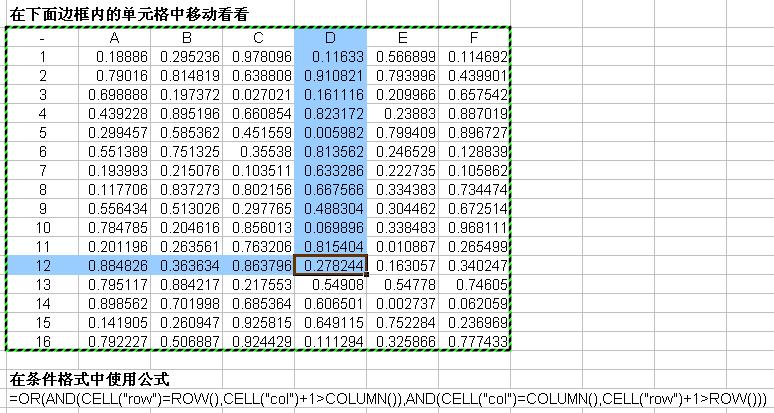Viewport: 774px width, 413px height.
Task: Select cell with value 0.114692
Action: point(474,57)
